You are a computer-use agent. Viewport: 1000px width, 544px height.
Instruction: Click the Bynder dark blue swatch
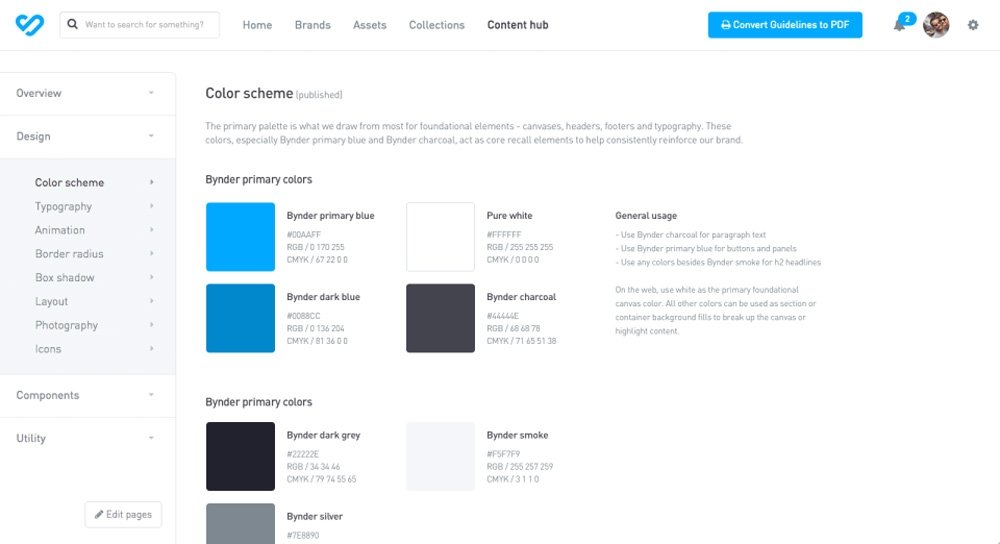[240, 318]
